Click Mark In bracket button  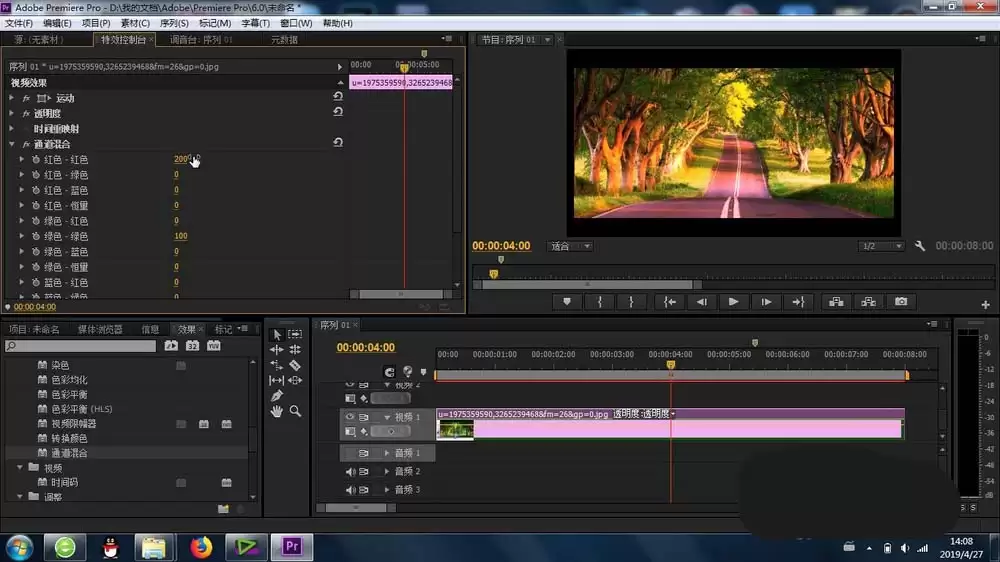pos(599,302)
